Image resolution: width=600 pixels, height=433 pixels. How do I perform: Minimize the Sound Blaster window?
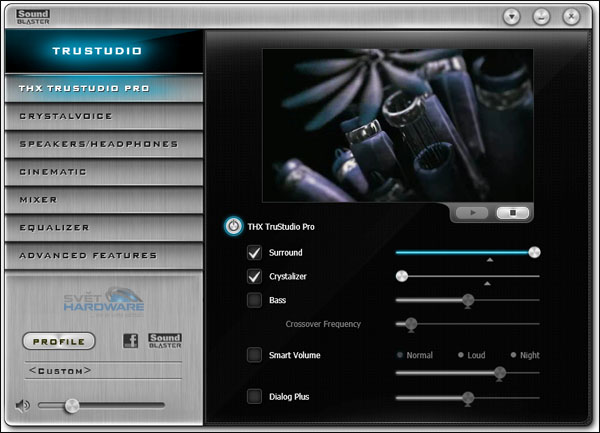(x=541, y=17)
